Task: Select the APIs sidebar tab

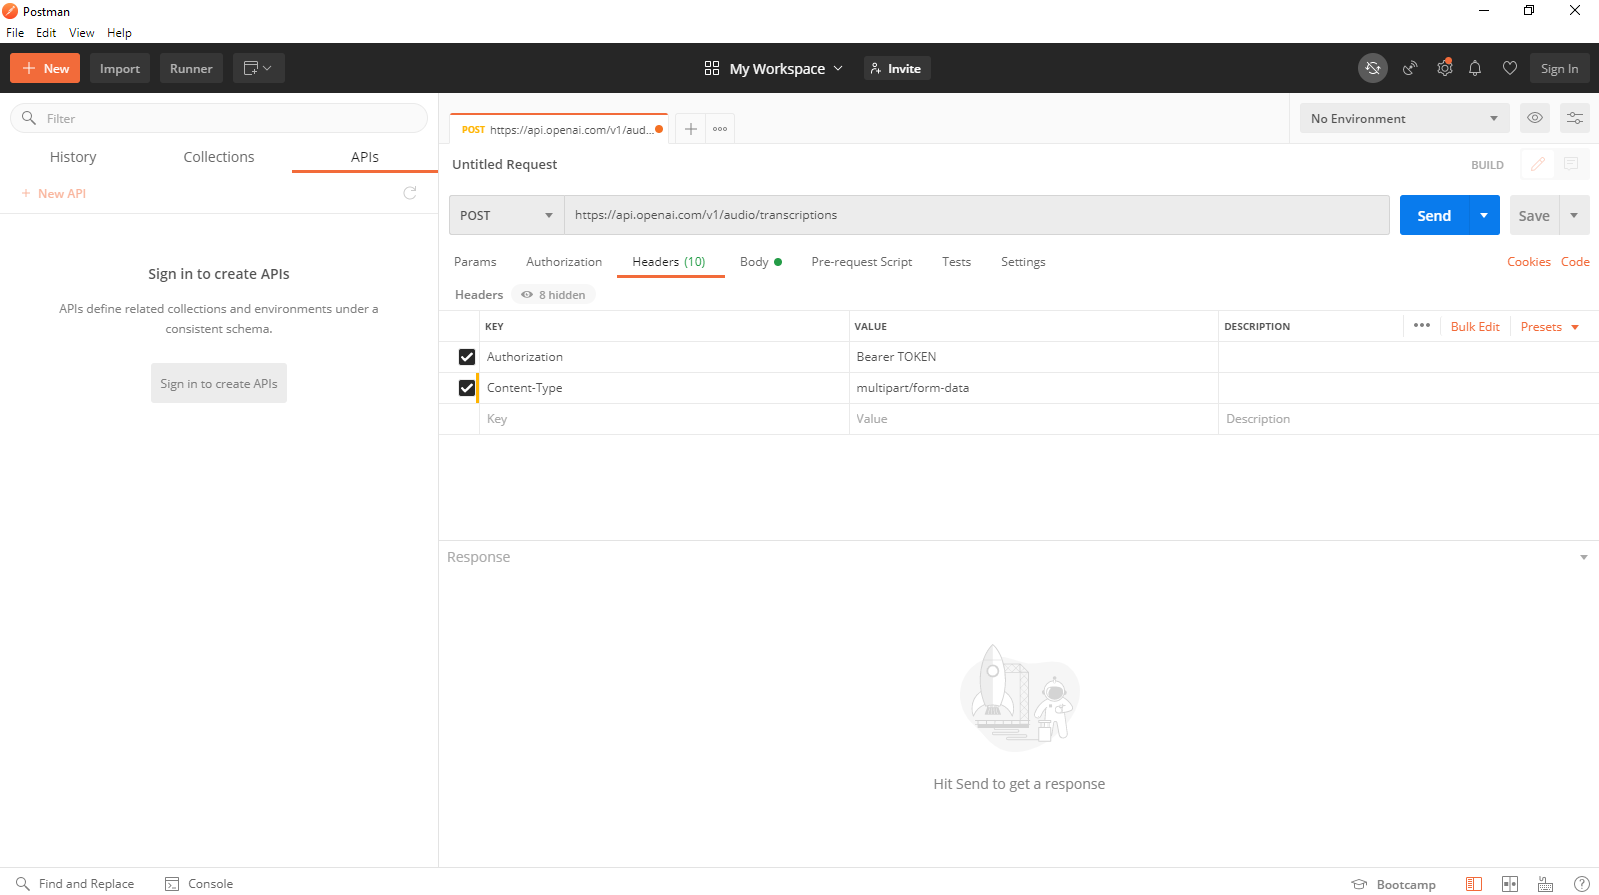Action: [365, 157]
